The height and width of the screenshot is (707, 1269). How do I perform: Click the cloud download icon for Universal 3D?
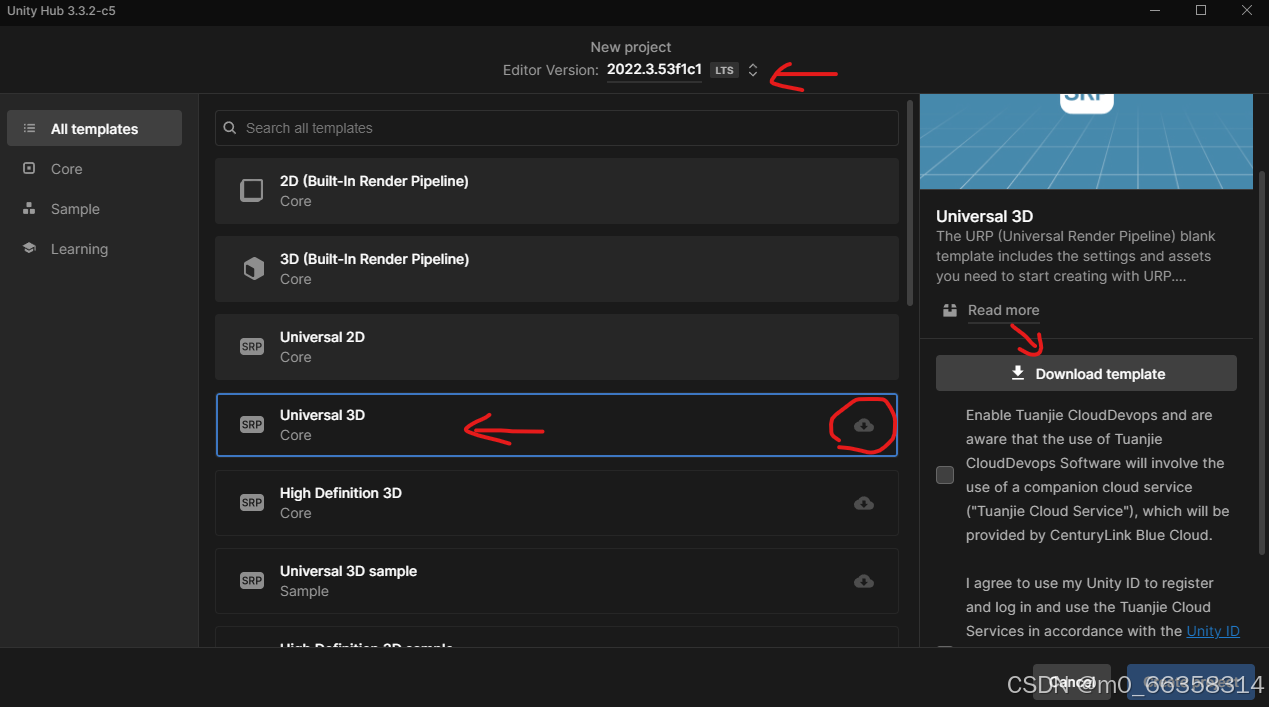(x=864, y=426)
